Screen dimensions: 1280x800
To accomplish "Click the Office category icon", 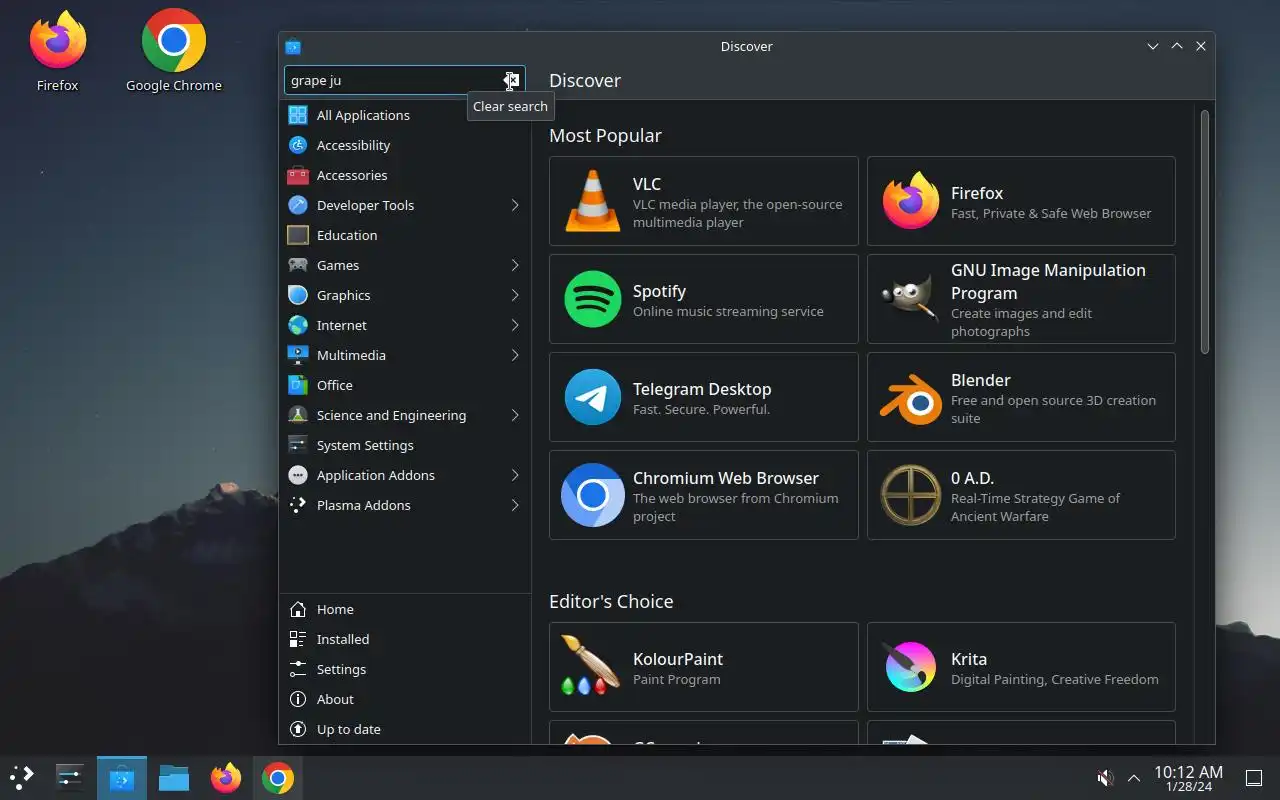I will 298,385.
